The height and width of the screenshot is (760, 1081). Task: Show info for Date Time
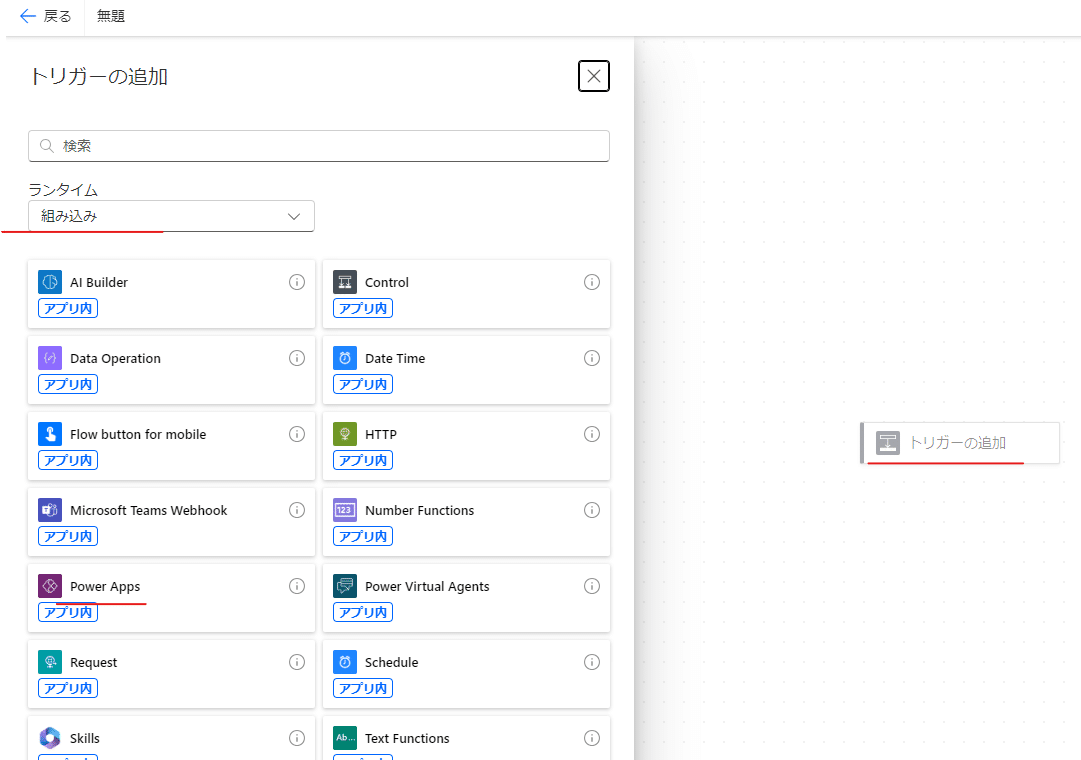coord(592,358)
